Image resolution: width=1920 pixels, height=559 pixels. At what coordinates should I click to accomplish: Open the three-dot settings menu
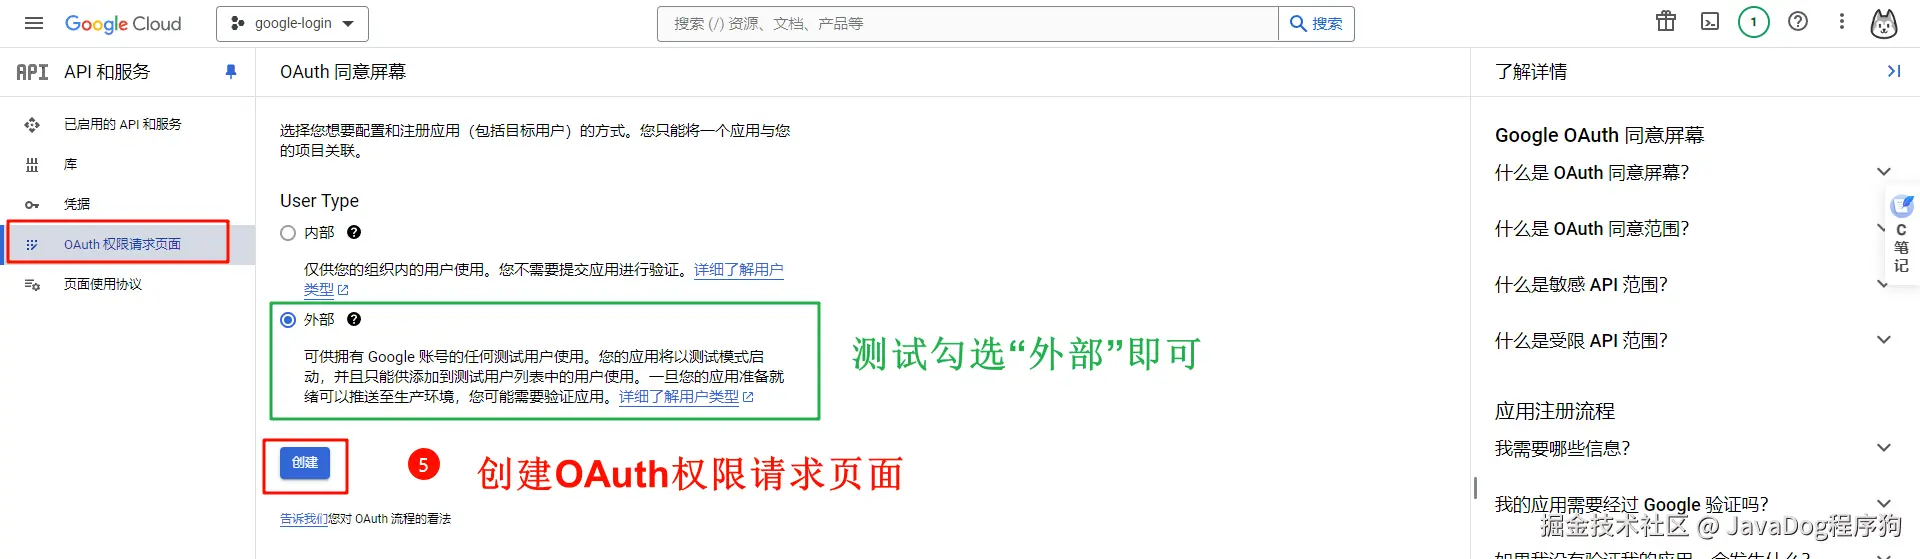1842,21
